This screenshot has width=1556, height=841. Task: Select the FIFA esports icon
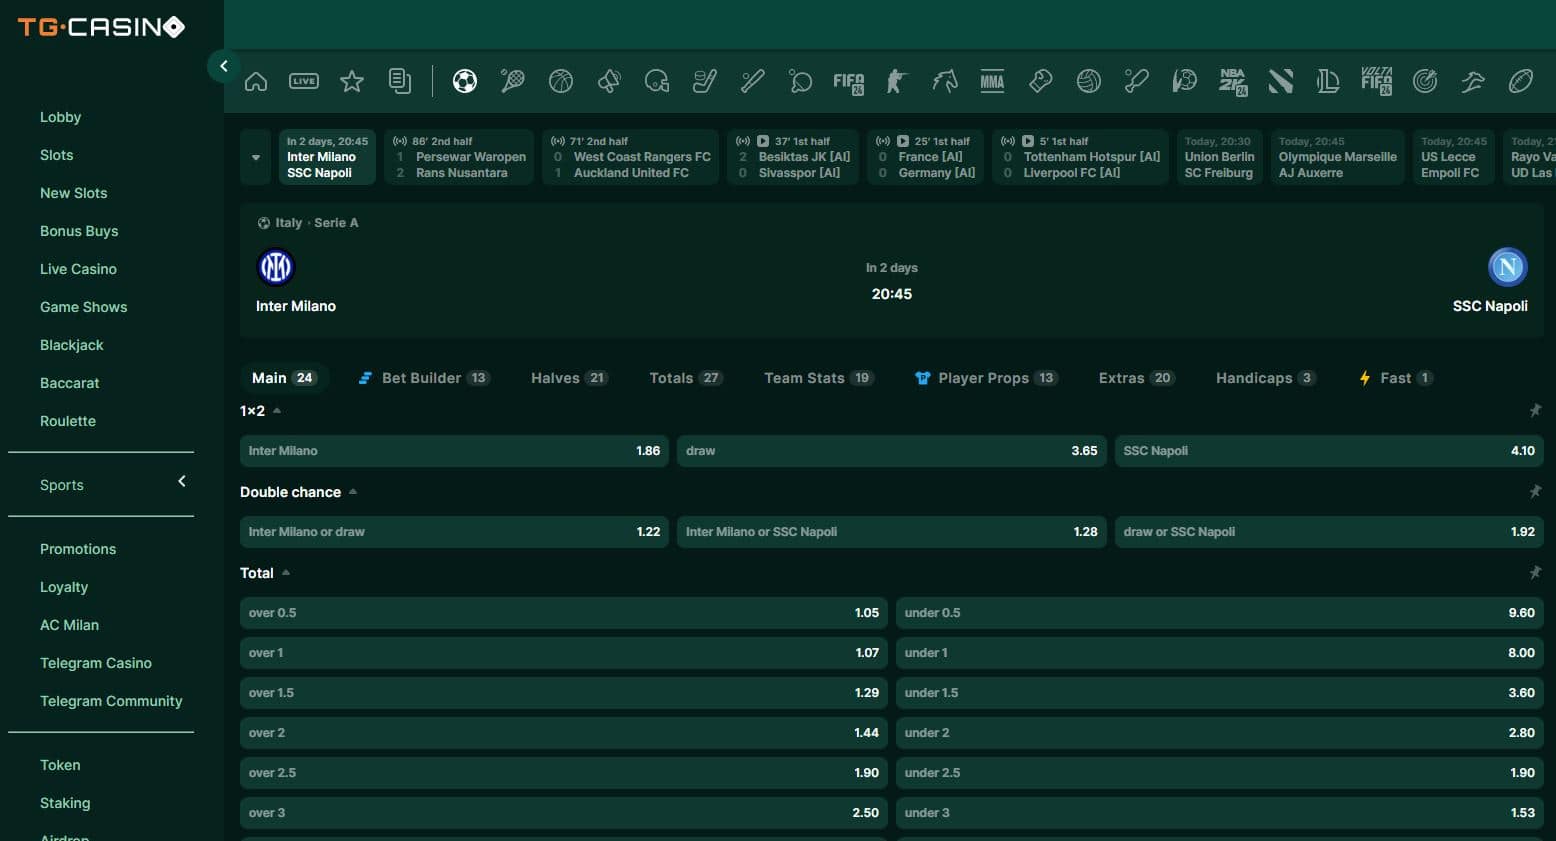[x=849, y=82]
